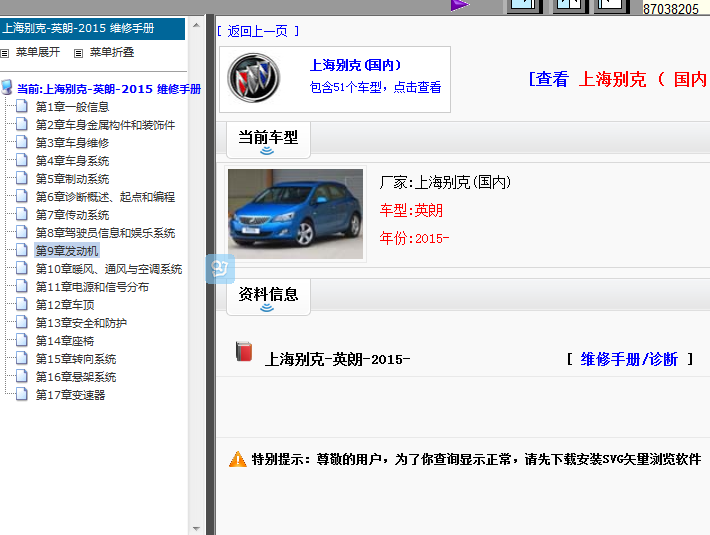Click the page icon for 第7章传动系统

pos(22,214)
